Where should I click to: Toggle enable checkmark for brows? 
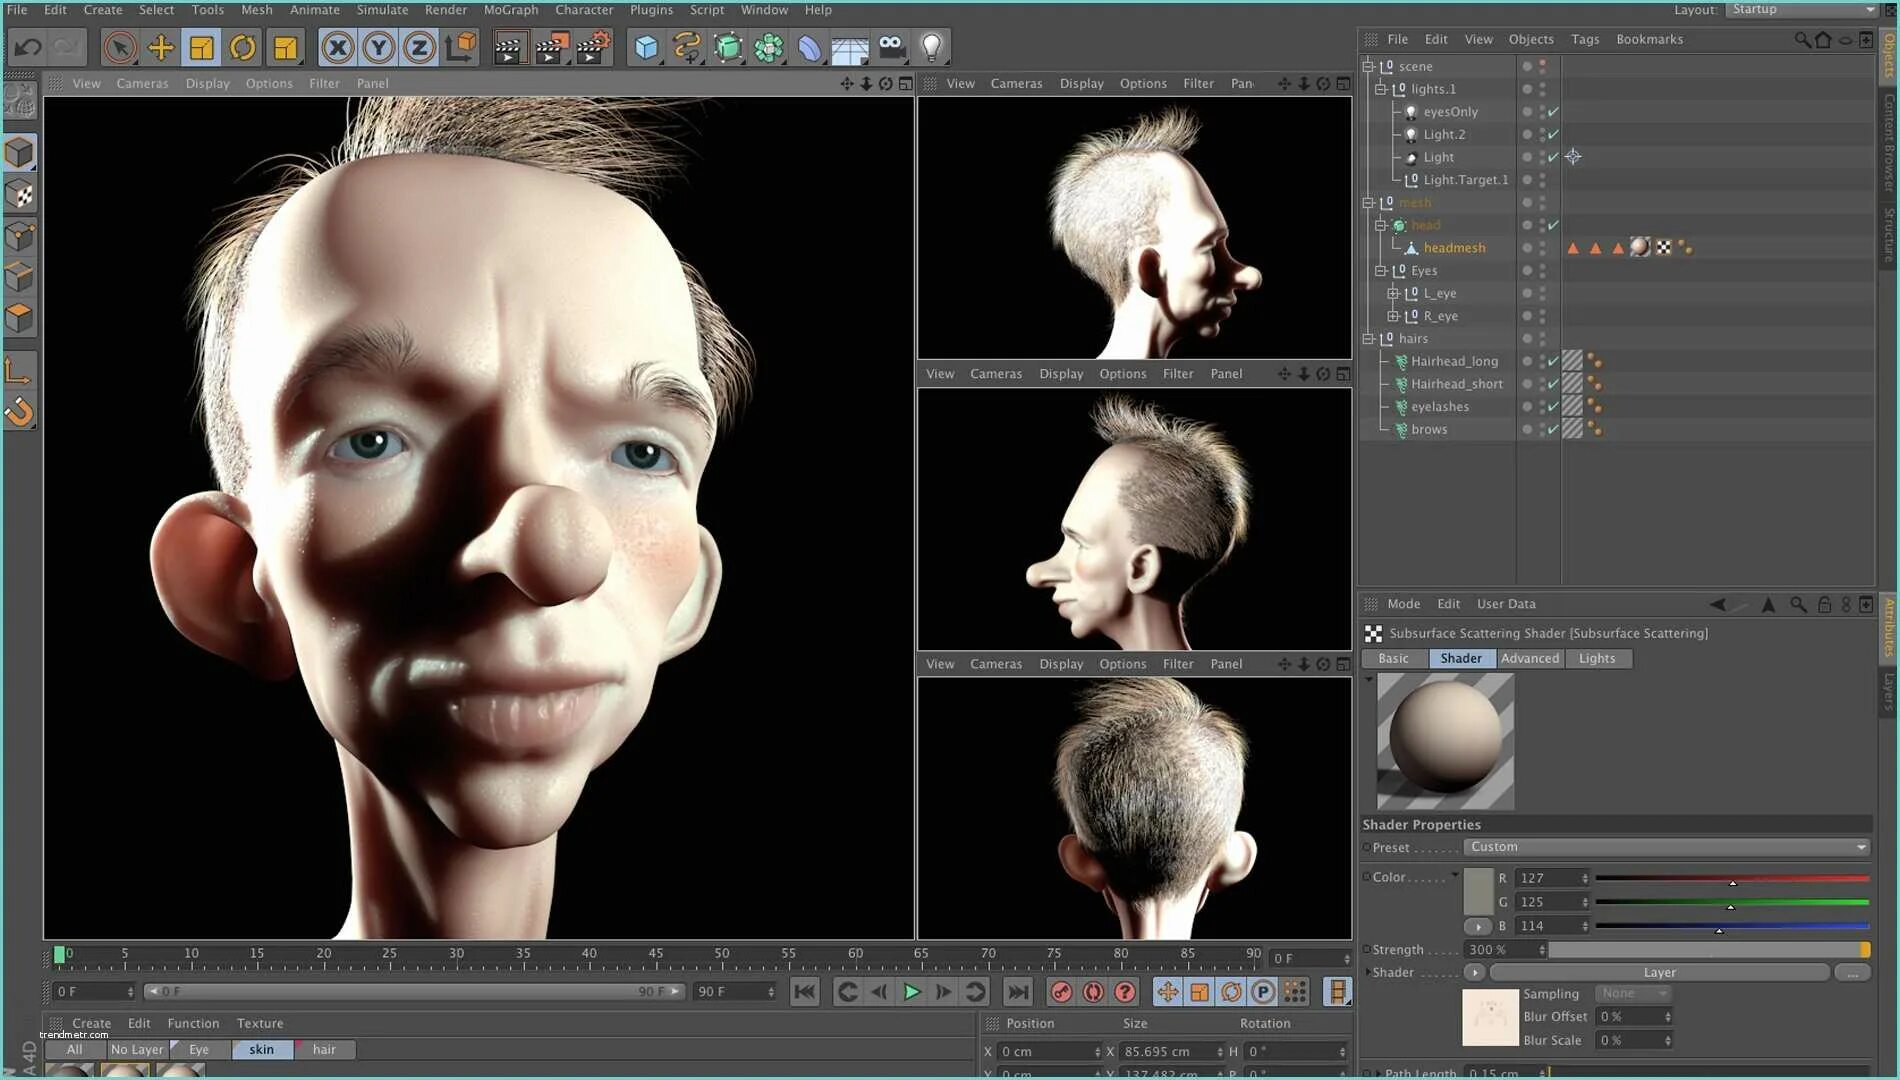pos(1553,429)
